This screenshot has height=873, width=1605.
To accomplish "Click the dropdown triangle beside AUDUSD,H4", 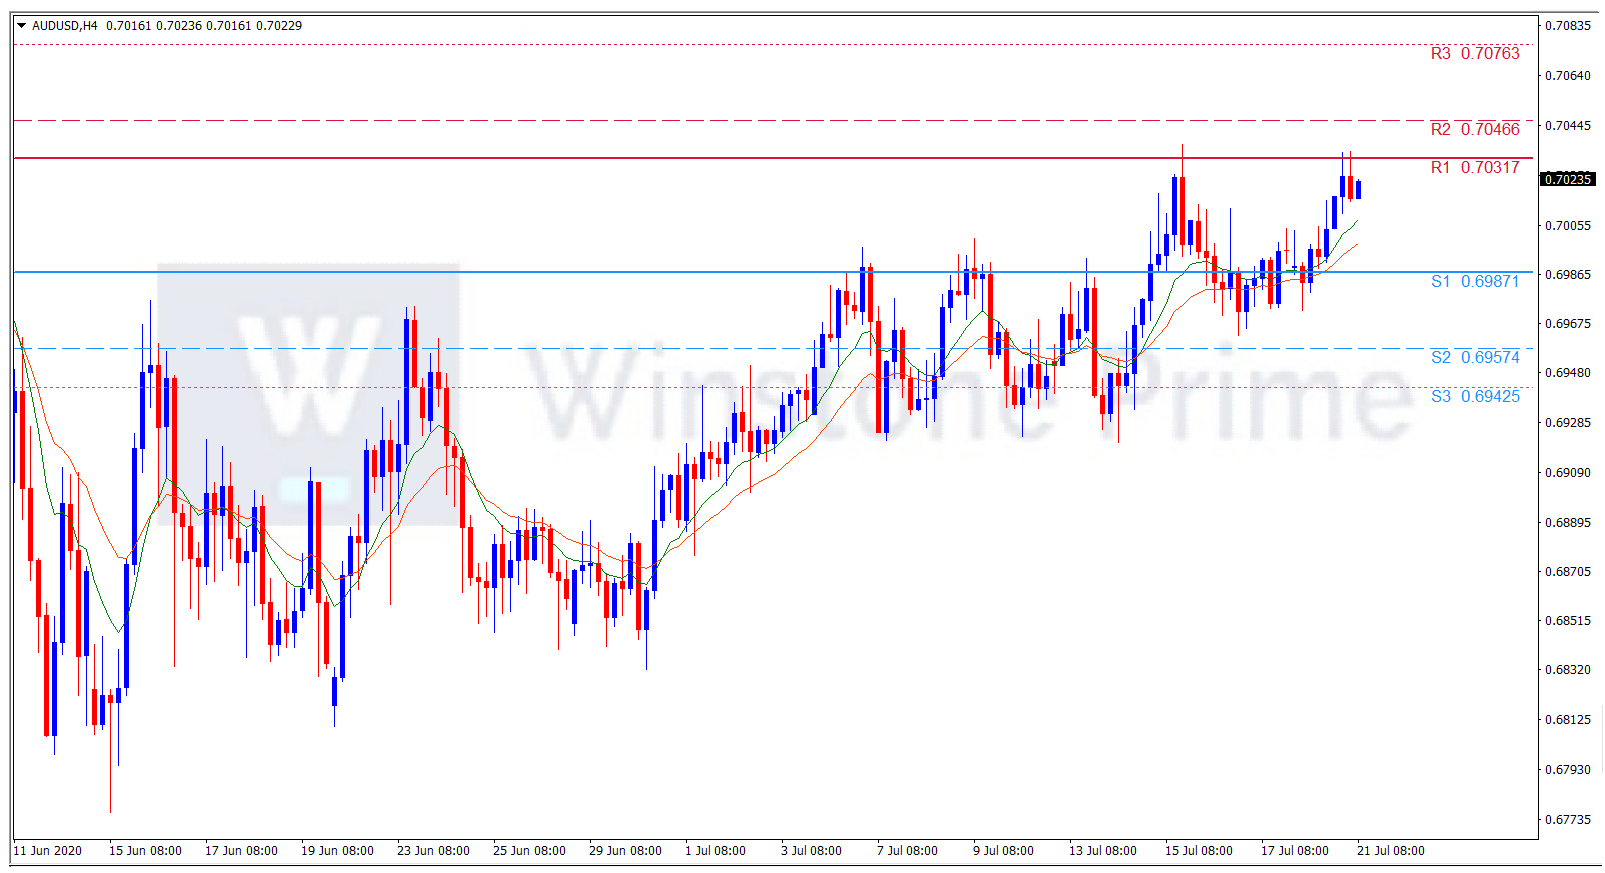I will coord(21,26).
